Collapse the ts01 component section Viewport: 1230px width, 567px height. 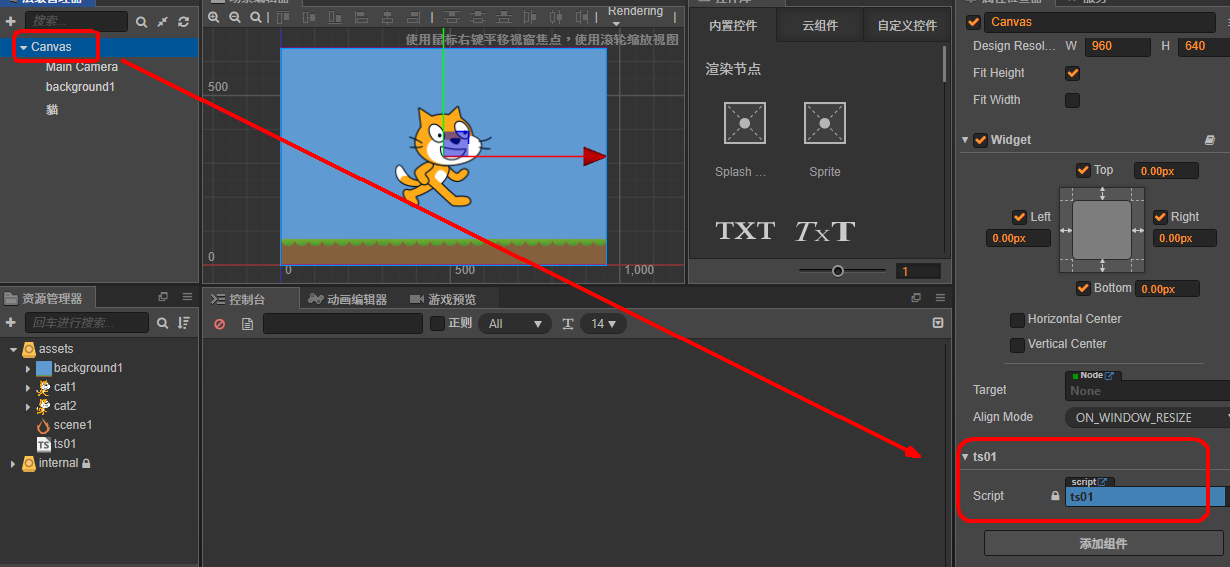point(966,457)
